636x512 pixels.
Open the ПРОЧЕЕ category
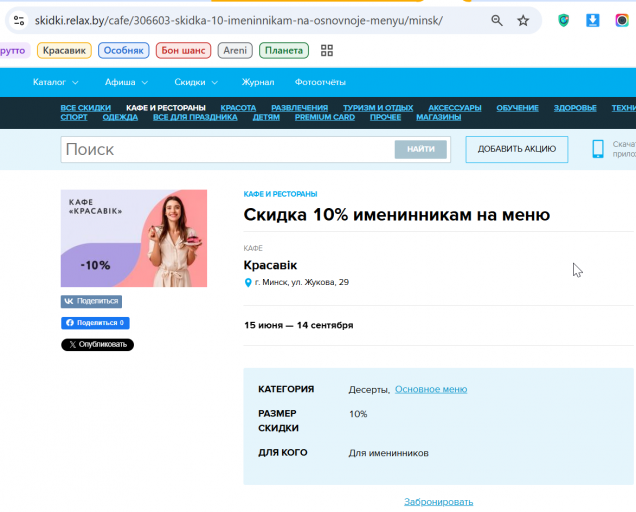tap(385, 117)
